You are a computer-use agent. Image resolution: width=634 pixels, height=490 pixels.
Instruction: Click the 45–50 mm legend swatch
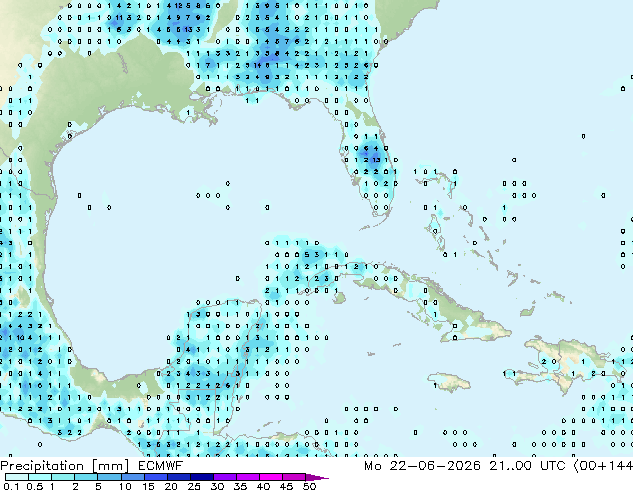294,477
